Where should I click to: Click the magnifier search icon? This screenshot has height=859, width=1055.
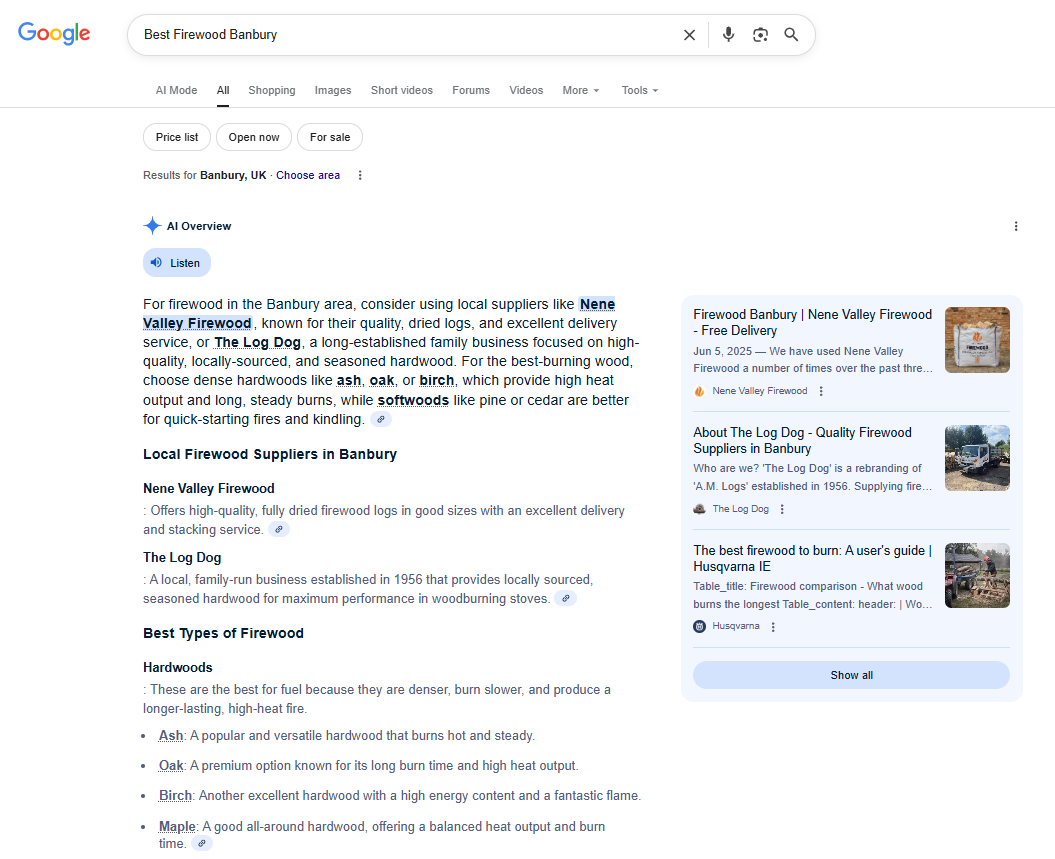pos(791,35)
